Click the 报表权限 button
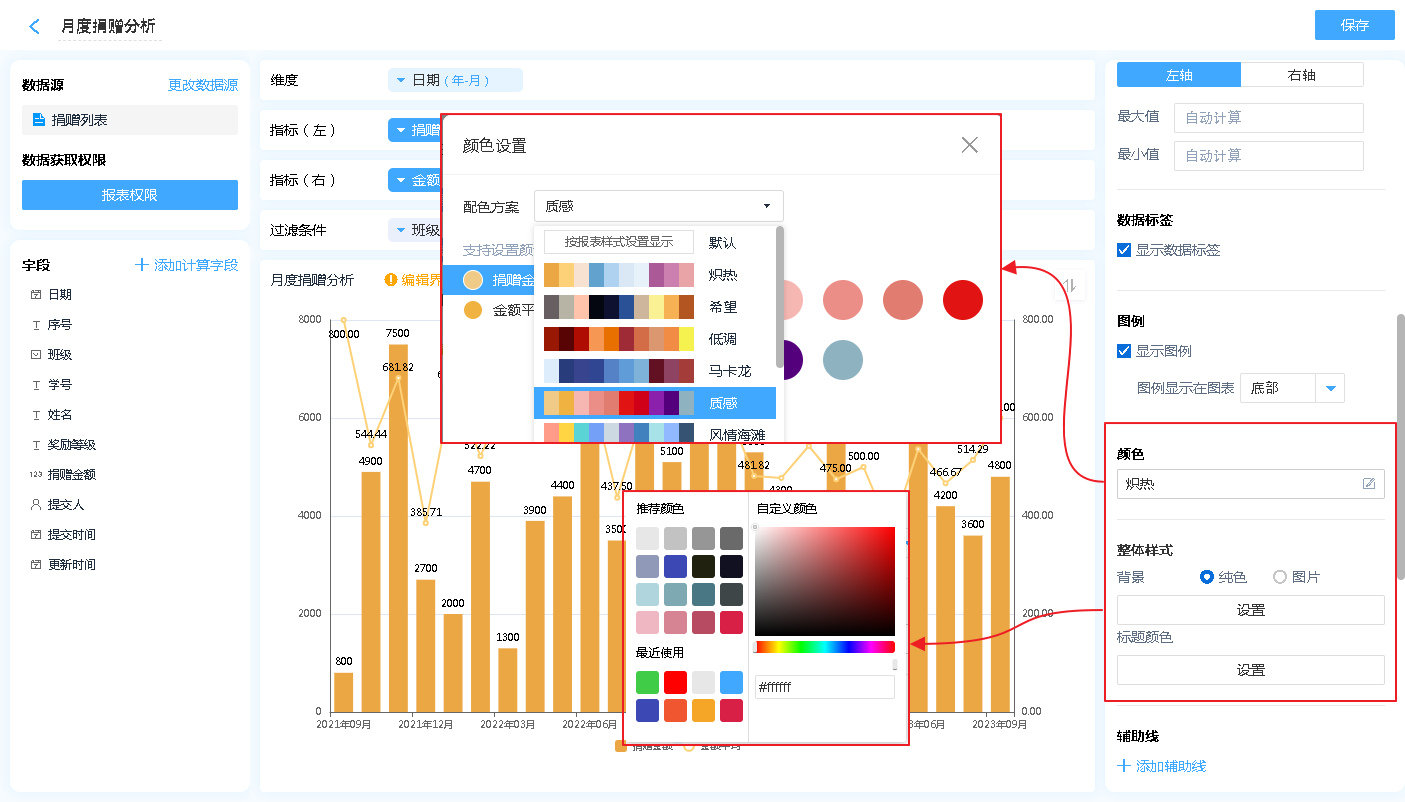 tap(130, 195)
